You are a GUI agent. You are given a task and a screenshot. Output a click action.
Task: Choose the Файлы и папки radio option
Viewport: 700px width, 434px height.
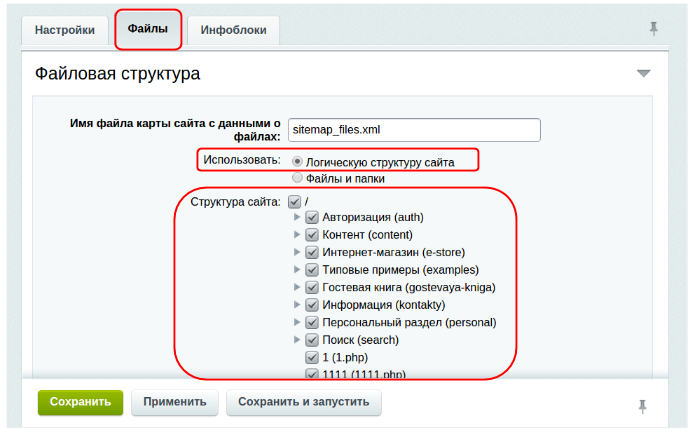click(298, 178)
